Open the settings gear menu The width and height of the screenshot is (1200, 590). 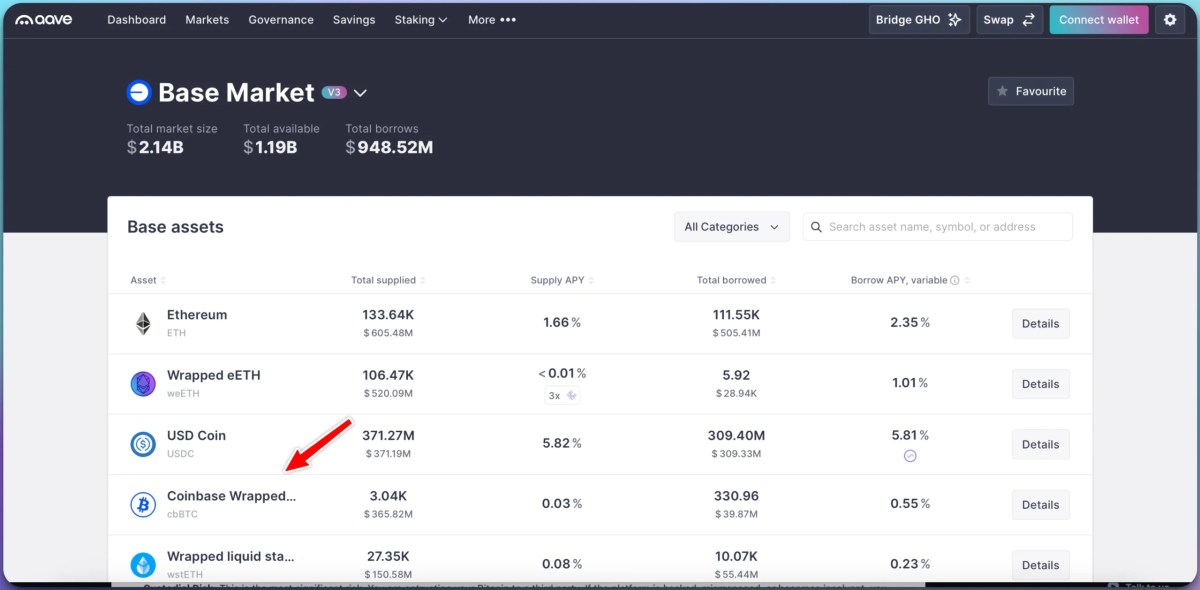pos(1170,19)
